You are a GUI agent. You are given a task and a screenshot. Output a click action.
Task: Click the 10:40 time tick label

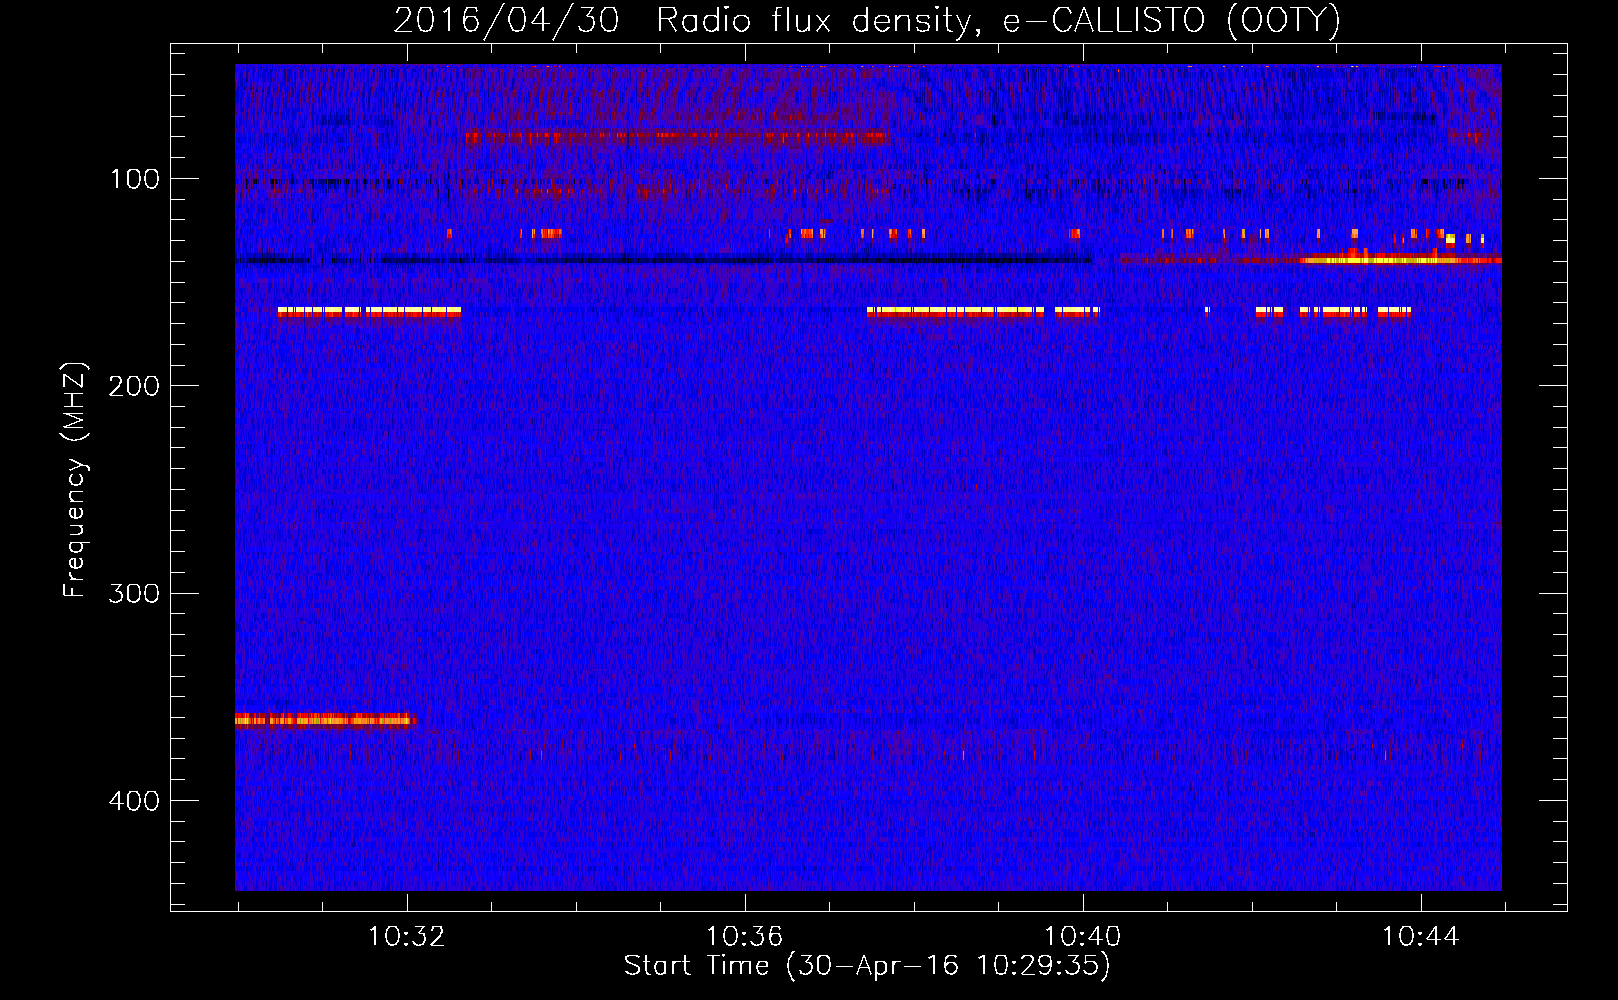point(1082,937)
